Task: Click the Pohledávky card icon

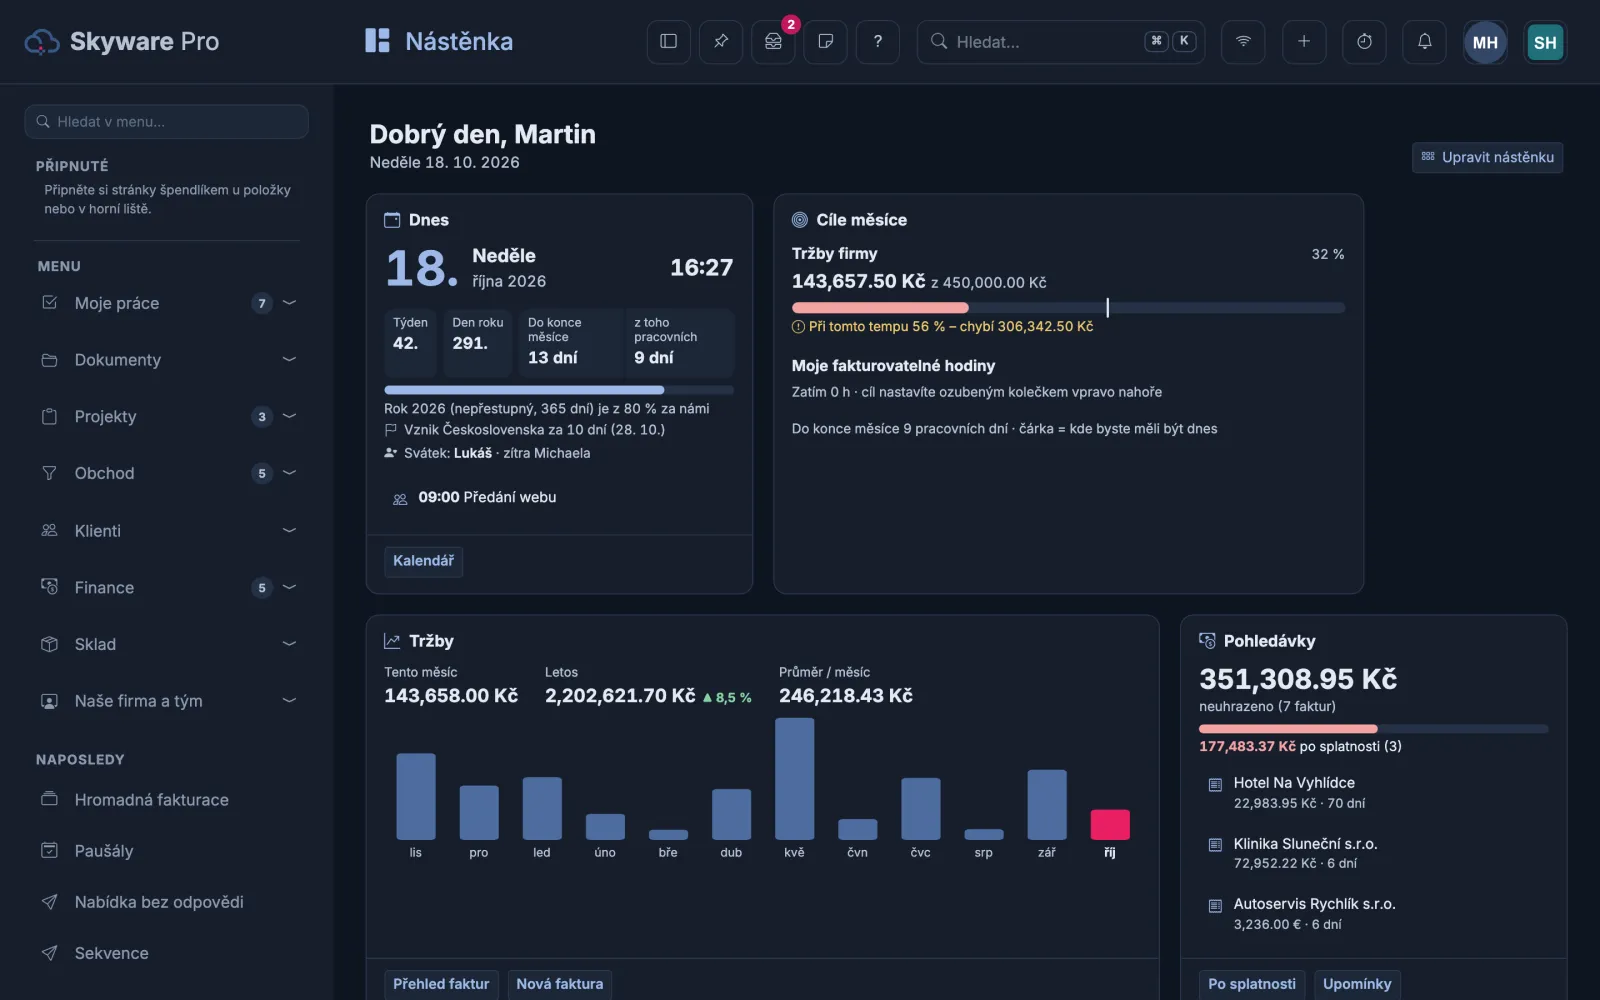Action: (1208, 641)
